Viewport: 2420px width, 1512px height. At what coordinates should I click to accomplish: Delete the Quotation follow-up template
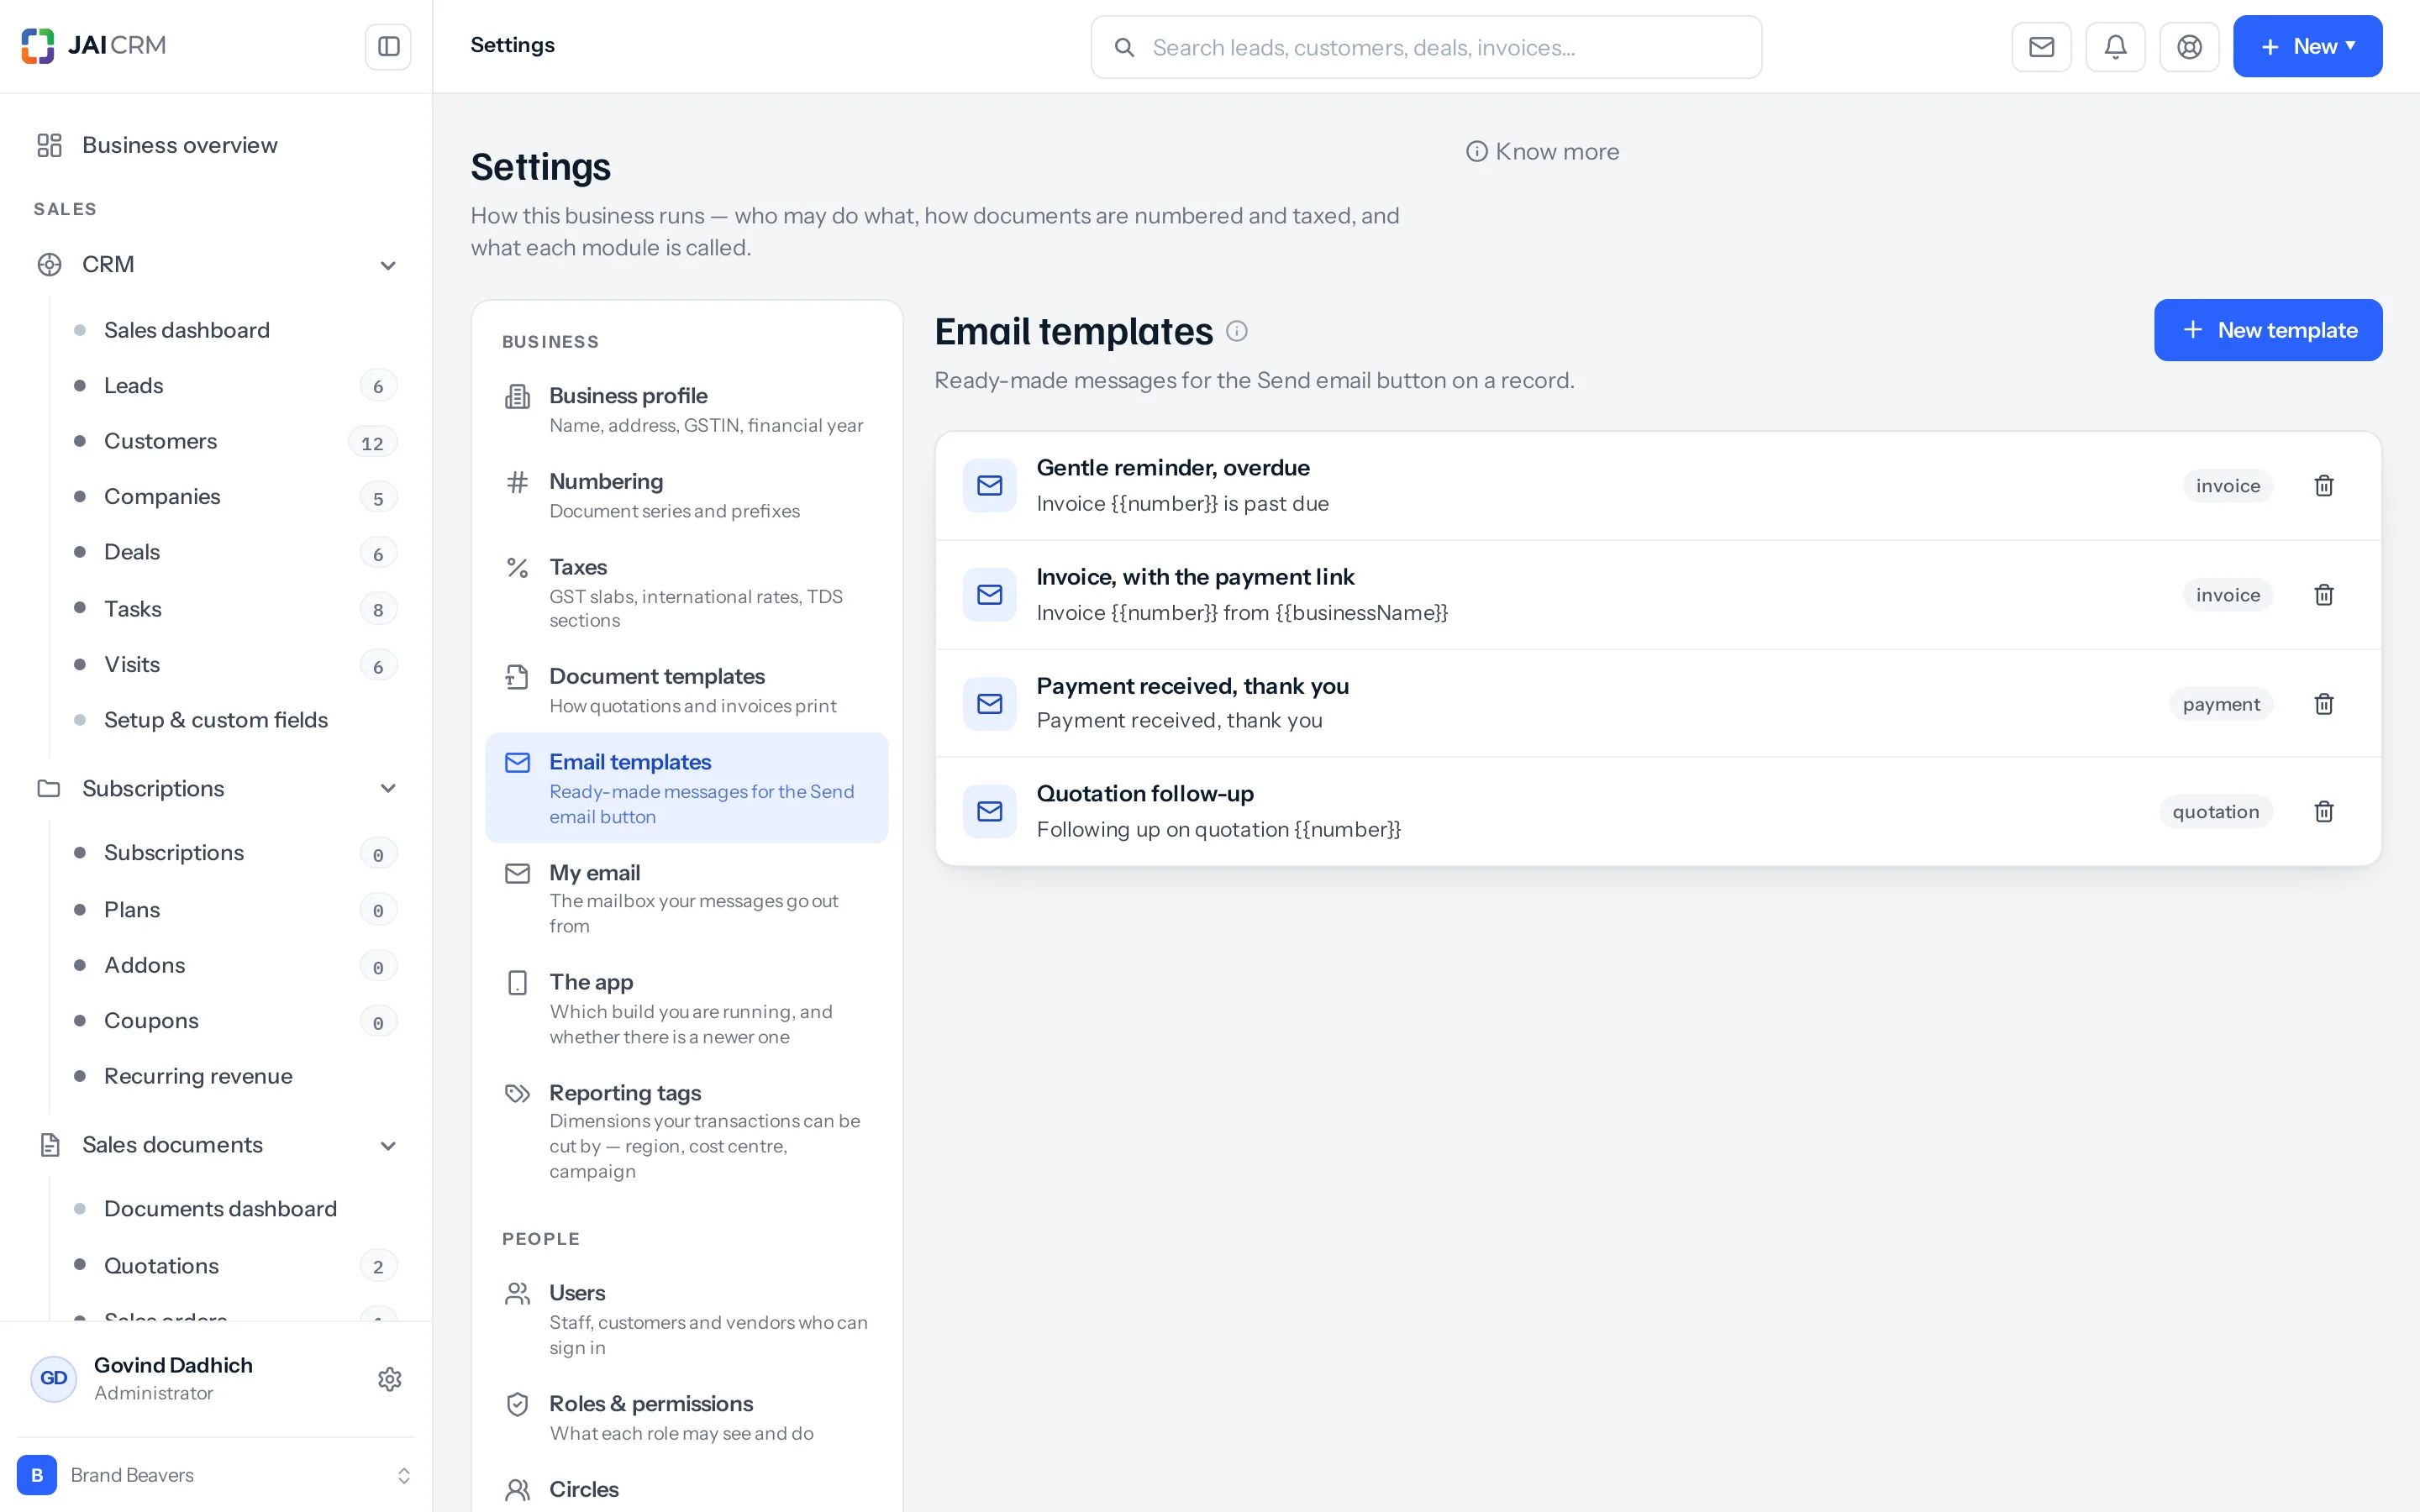click(2324, 811)
